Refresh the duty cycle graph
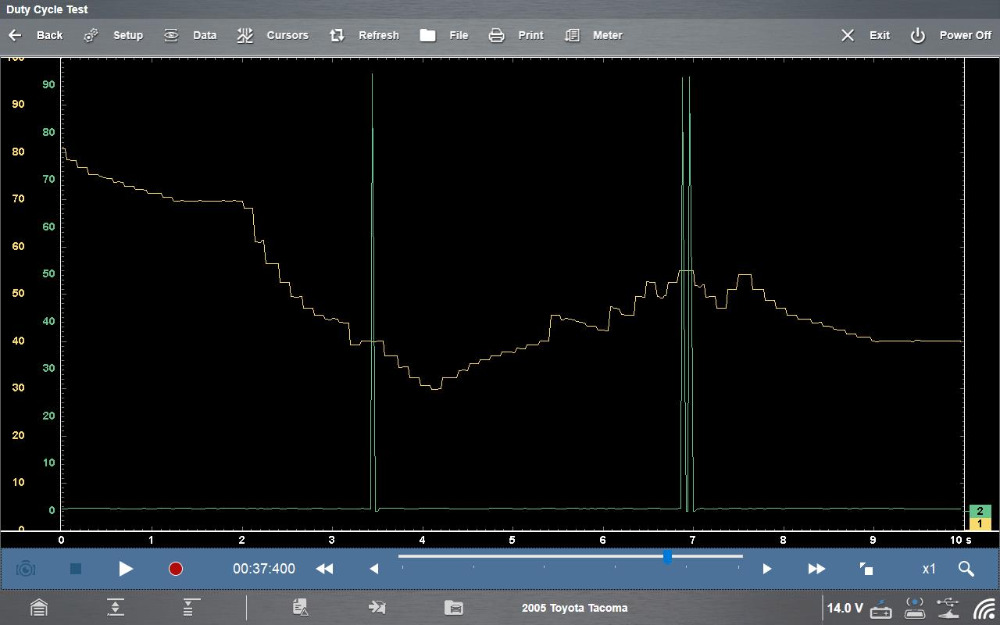1000x625 pixels. click(x=365, y=35)
